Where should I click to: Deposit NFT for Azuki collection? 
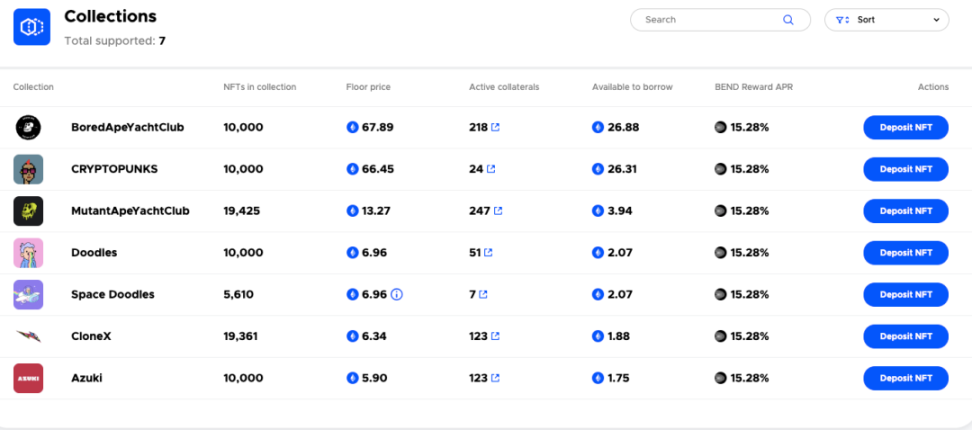[x=905, y=379]
